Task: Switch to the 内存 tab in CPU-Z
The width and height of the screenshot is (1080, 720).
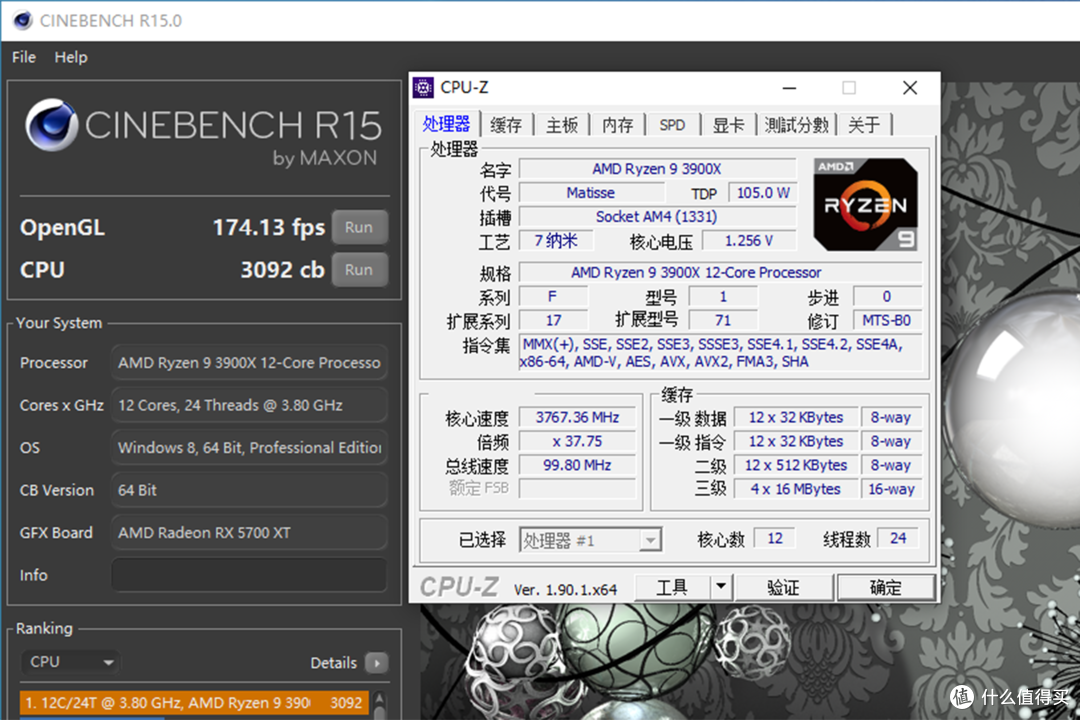Action: click(617, 125)
